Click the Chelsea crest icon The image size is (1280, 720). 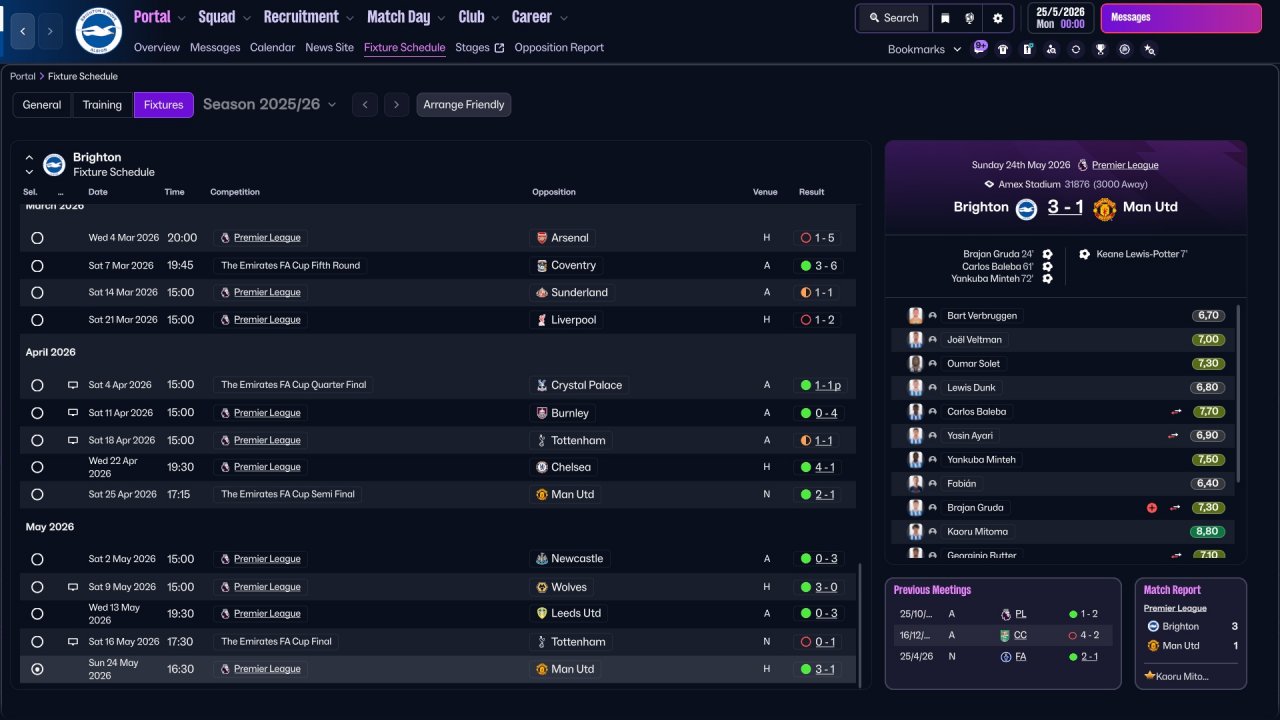542,467
